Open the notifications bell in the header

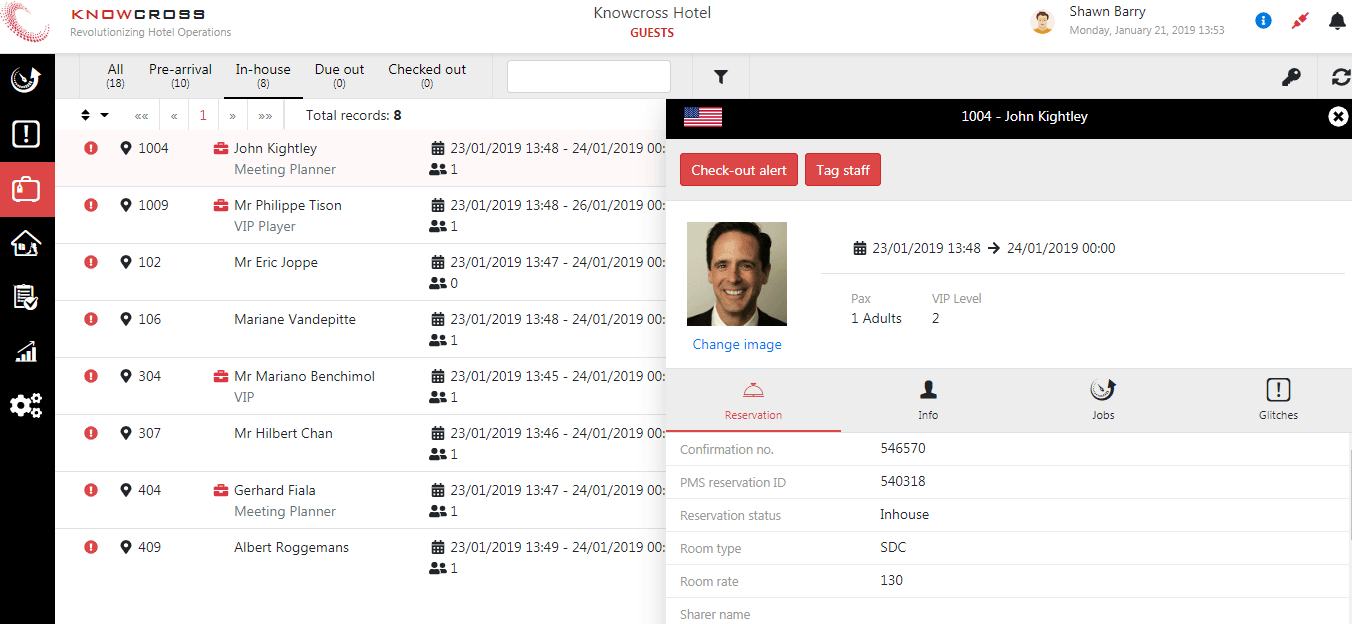tap(1337, 20)
